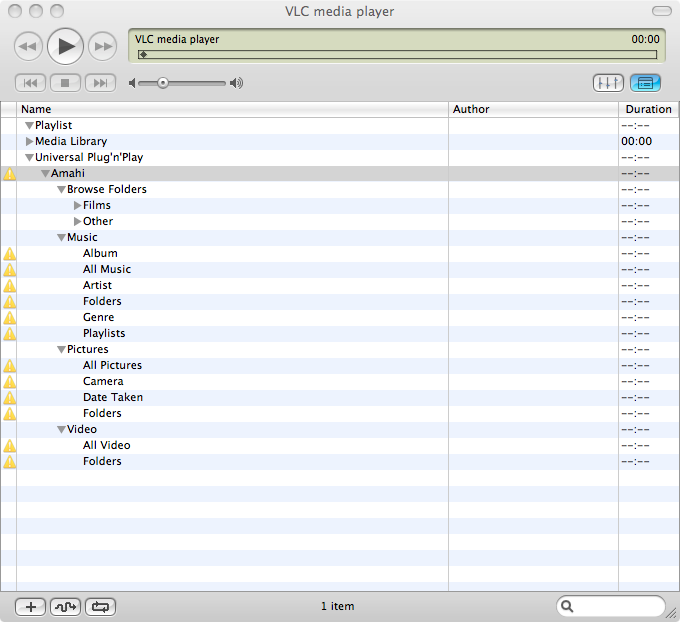Image resolution: width=680 pixels, height=622 pixels.
Task: Toggle the repeat loop button
Action: 101,607
